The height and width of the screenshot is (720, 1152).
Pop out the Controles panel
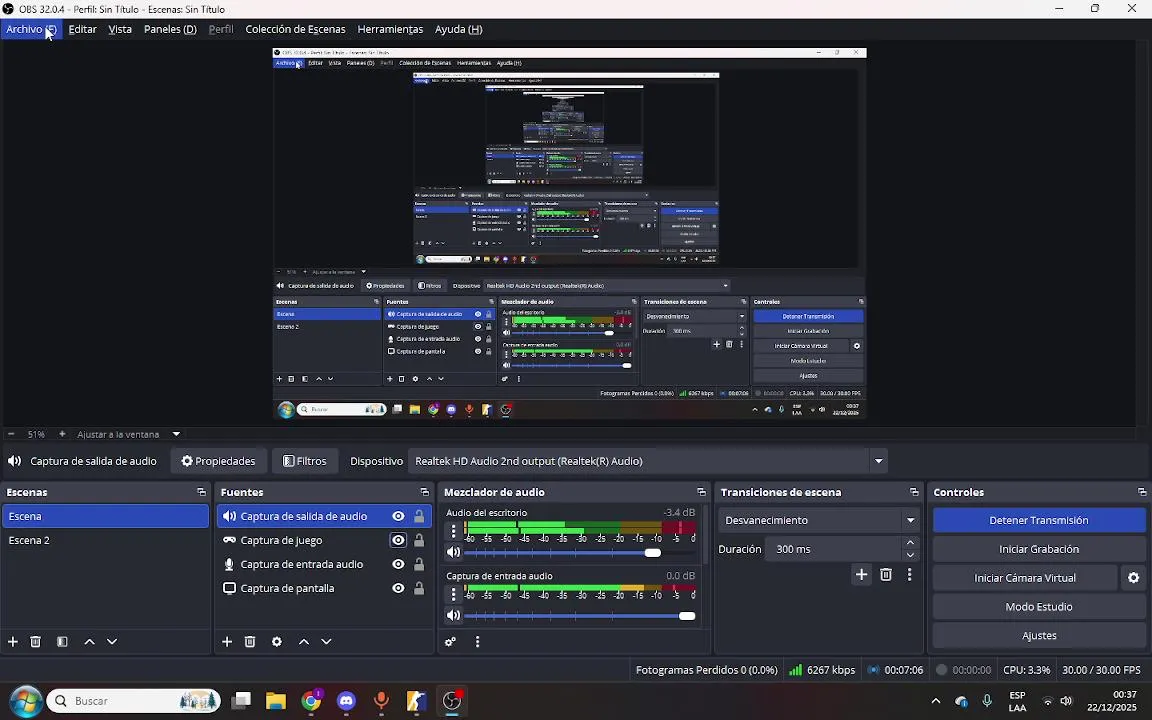(1142, 492)
